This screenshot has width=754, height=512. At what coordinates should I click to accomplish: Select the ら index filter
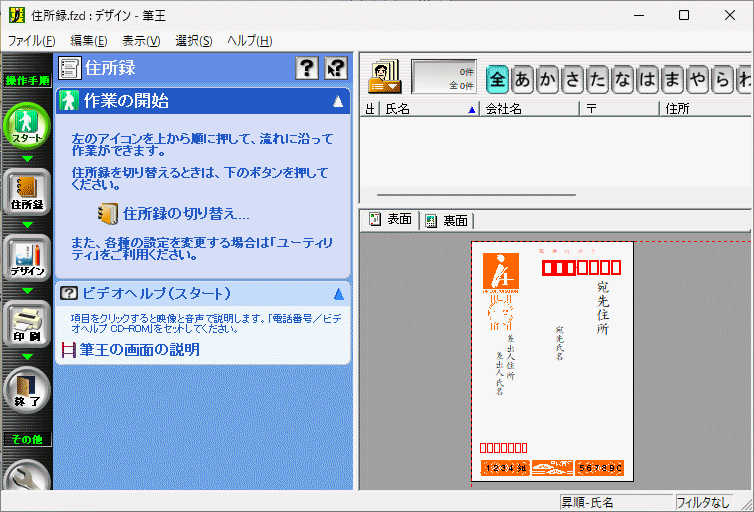pyautogui.click(x=723, y=79)
